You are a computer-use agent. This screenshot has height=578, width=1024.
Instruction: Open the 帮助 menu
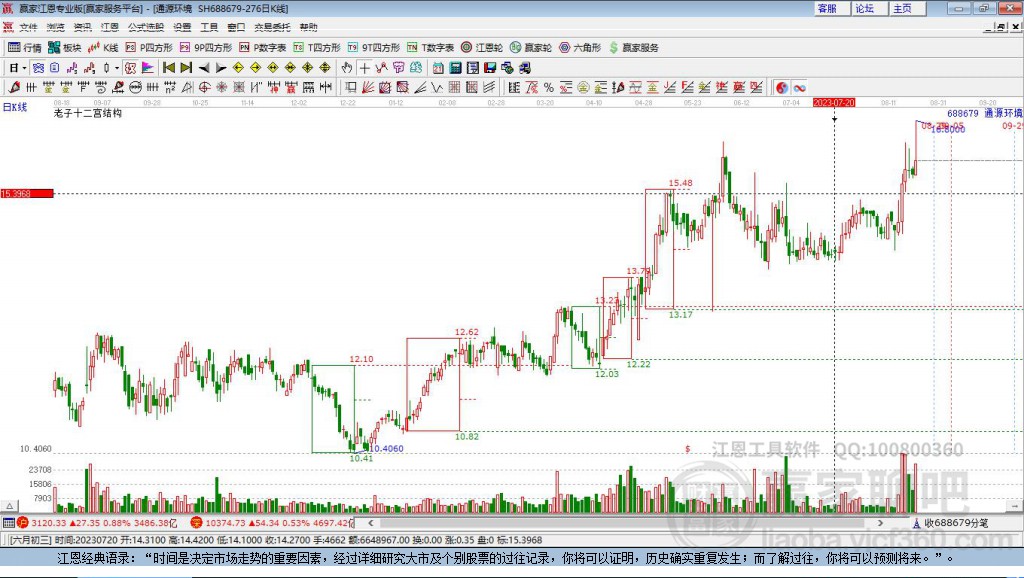tap(308, 27)
